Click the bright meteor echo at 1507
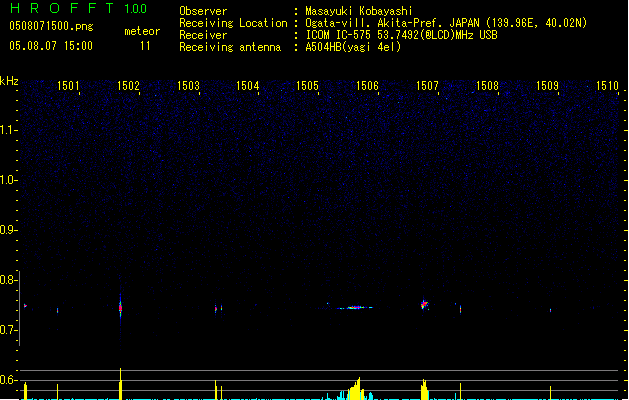The image size is (629, 400). tap(424, 305)
